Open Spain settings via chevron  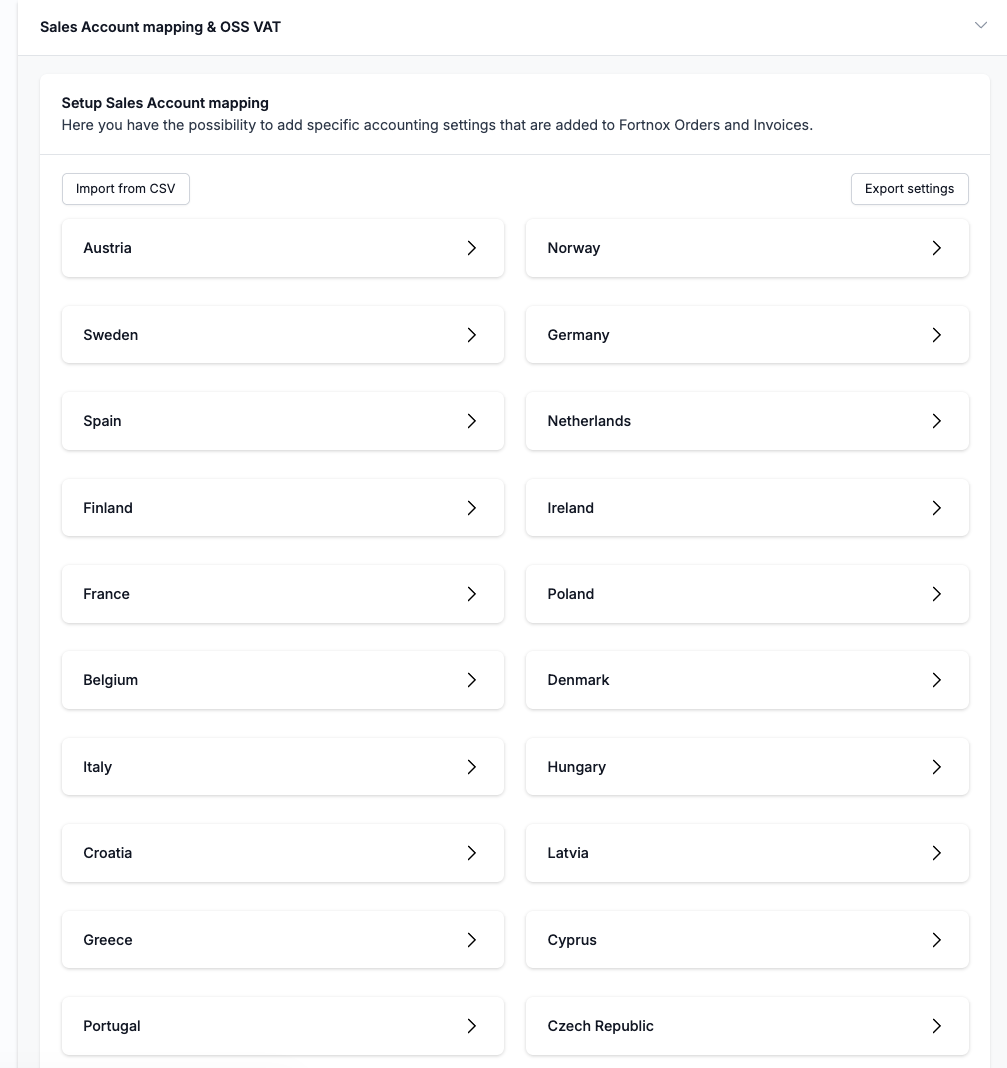click(x=472, y=421)
